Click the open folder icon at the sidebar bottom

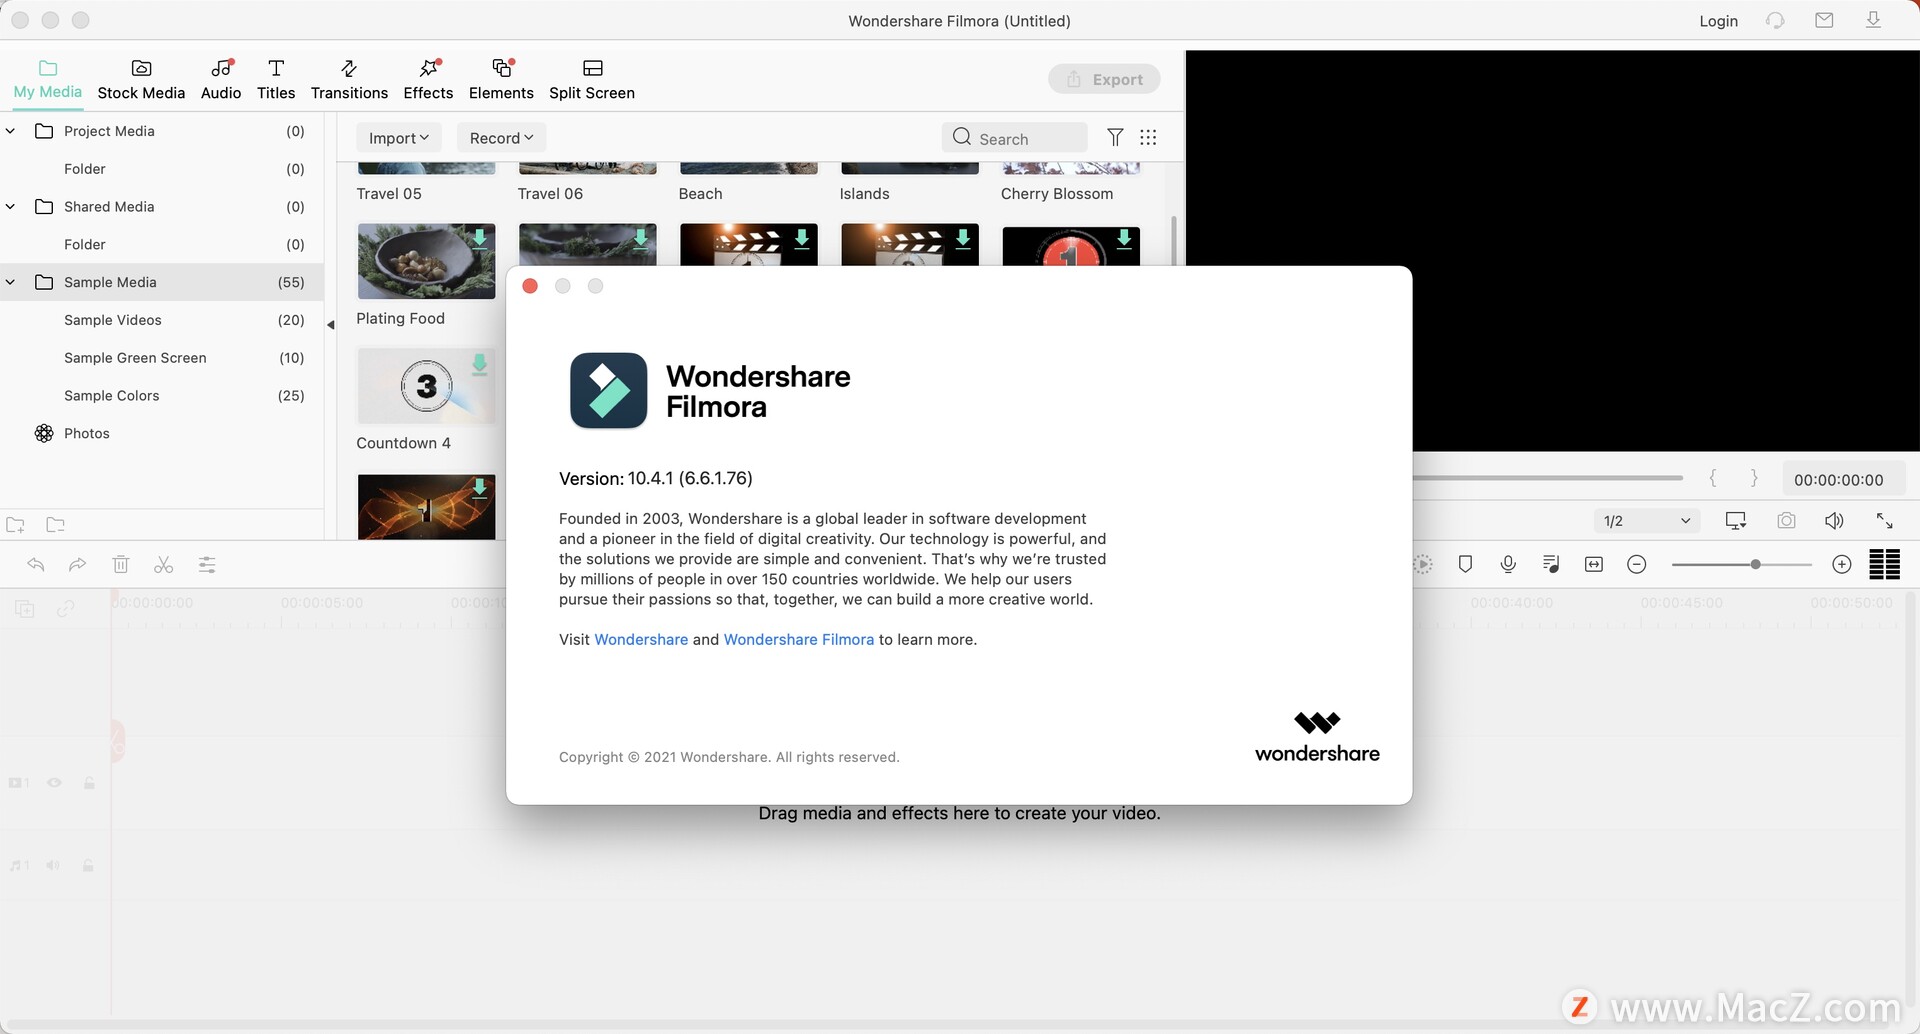click(56, 524)
